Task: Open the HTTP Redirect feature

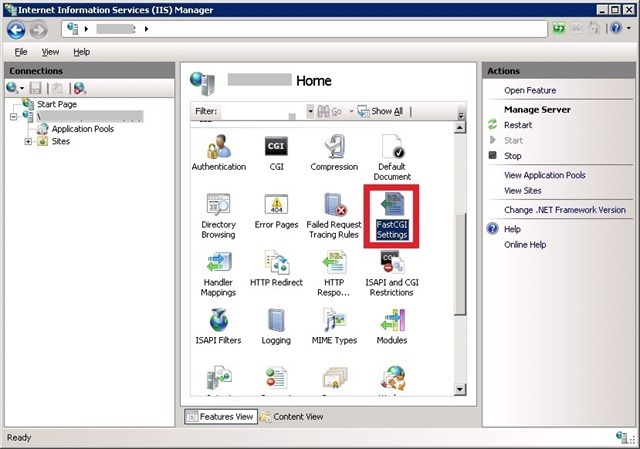Action: coord(276,269)
